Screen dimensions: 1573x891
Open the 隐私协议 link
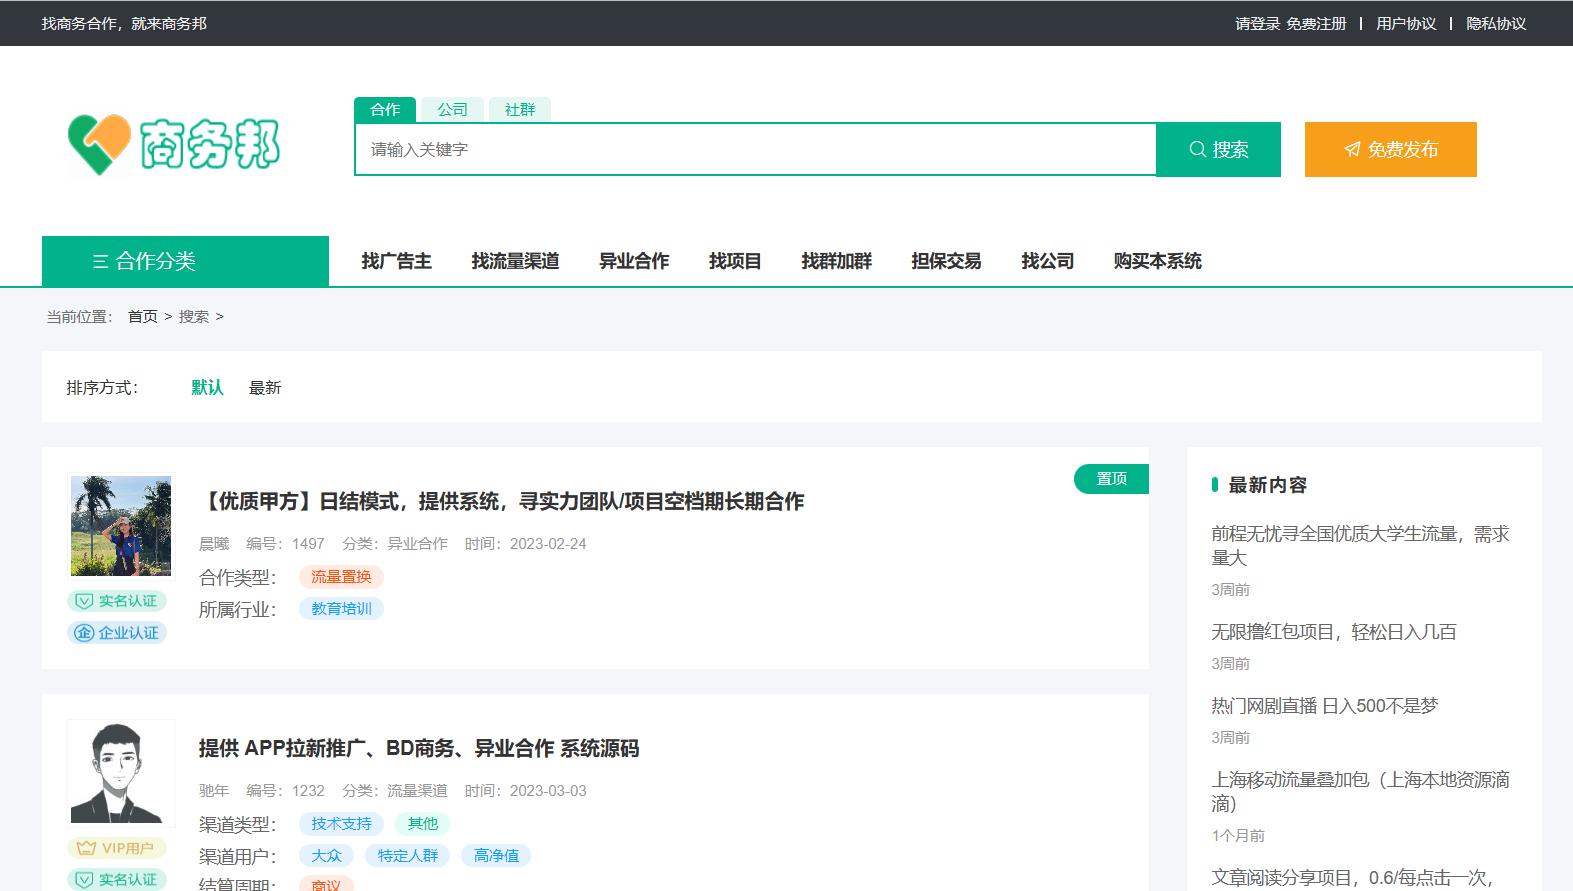click(x=1495, y=24)
